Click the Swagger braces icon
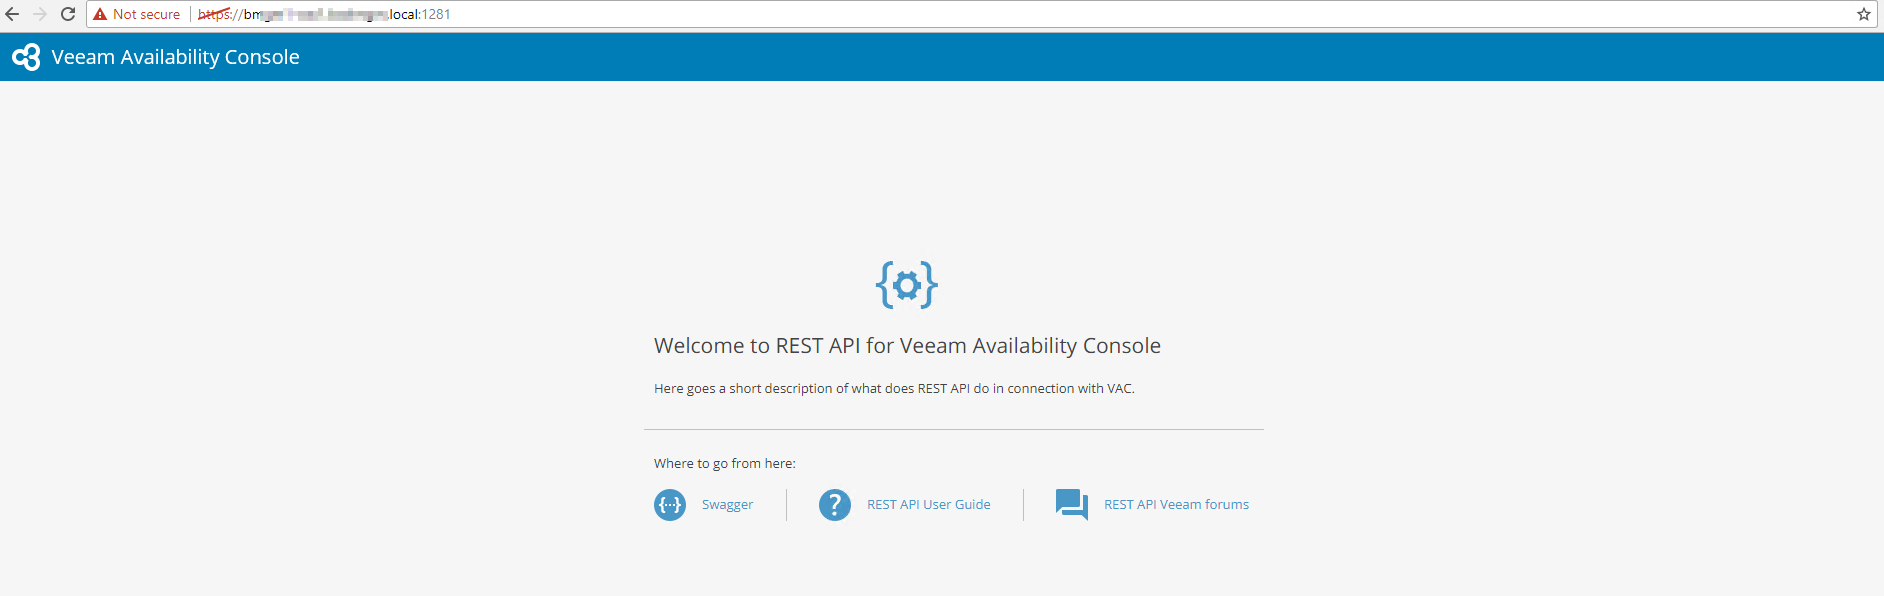The height and width of the screenshot is (596, 1884). [x=670, y=505]
